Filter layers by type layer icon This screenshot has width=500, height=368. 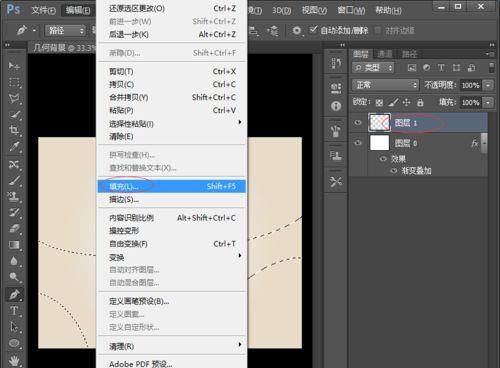click(x=441, y=68)
